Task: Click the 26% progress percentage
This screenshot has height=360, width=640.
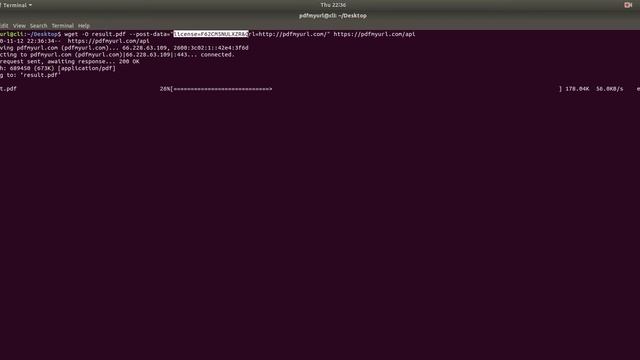Action: [164, 89]
